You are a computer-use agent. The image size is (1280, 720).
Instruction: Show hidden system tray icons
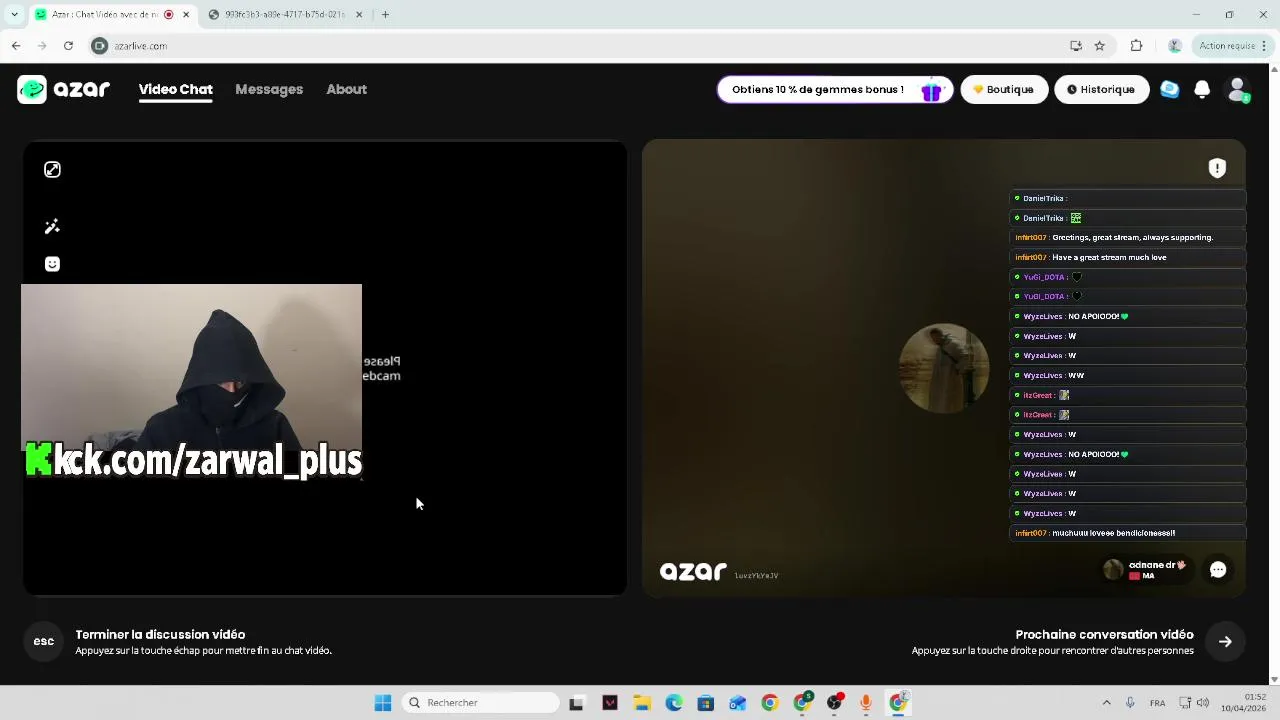1106,703
